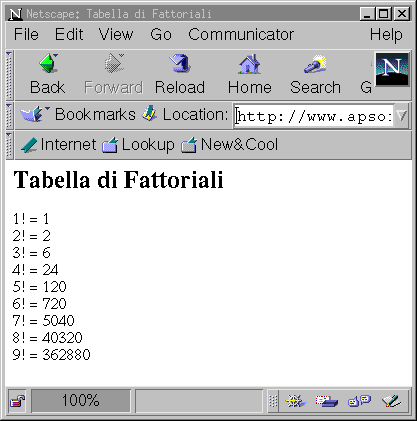The height and width of the screenshot is (421, 417).
Task: Close the Netscape window
Action: pyautogui.click(x=402, y=14)
